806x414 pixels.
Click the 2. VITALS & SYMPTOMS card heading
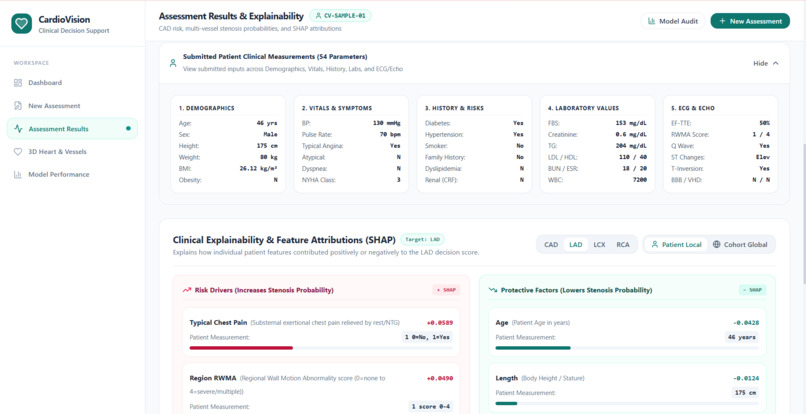click(337, 109)
